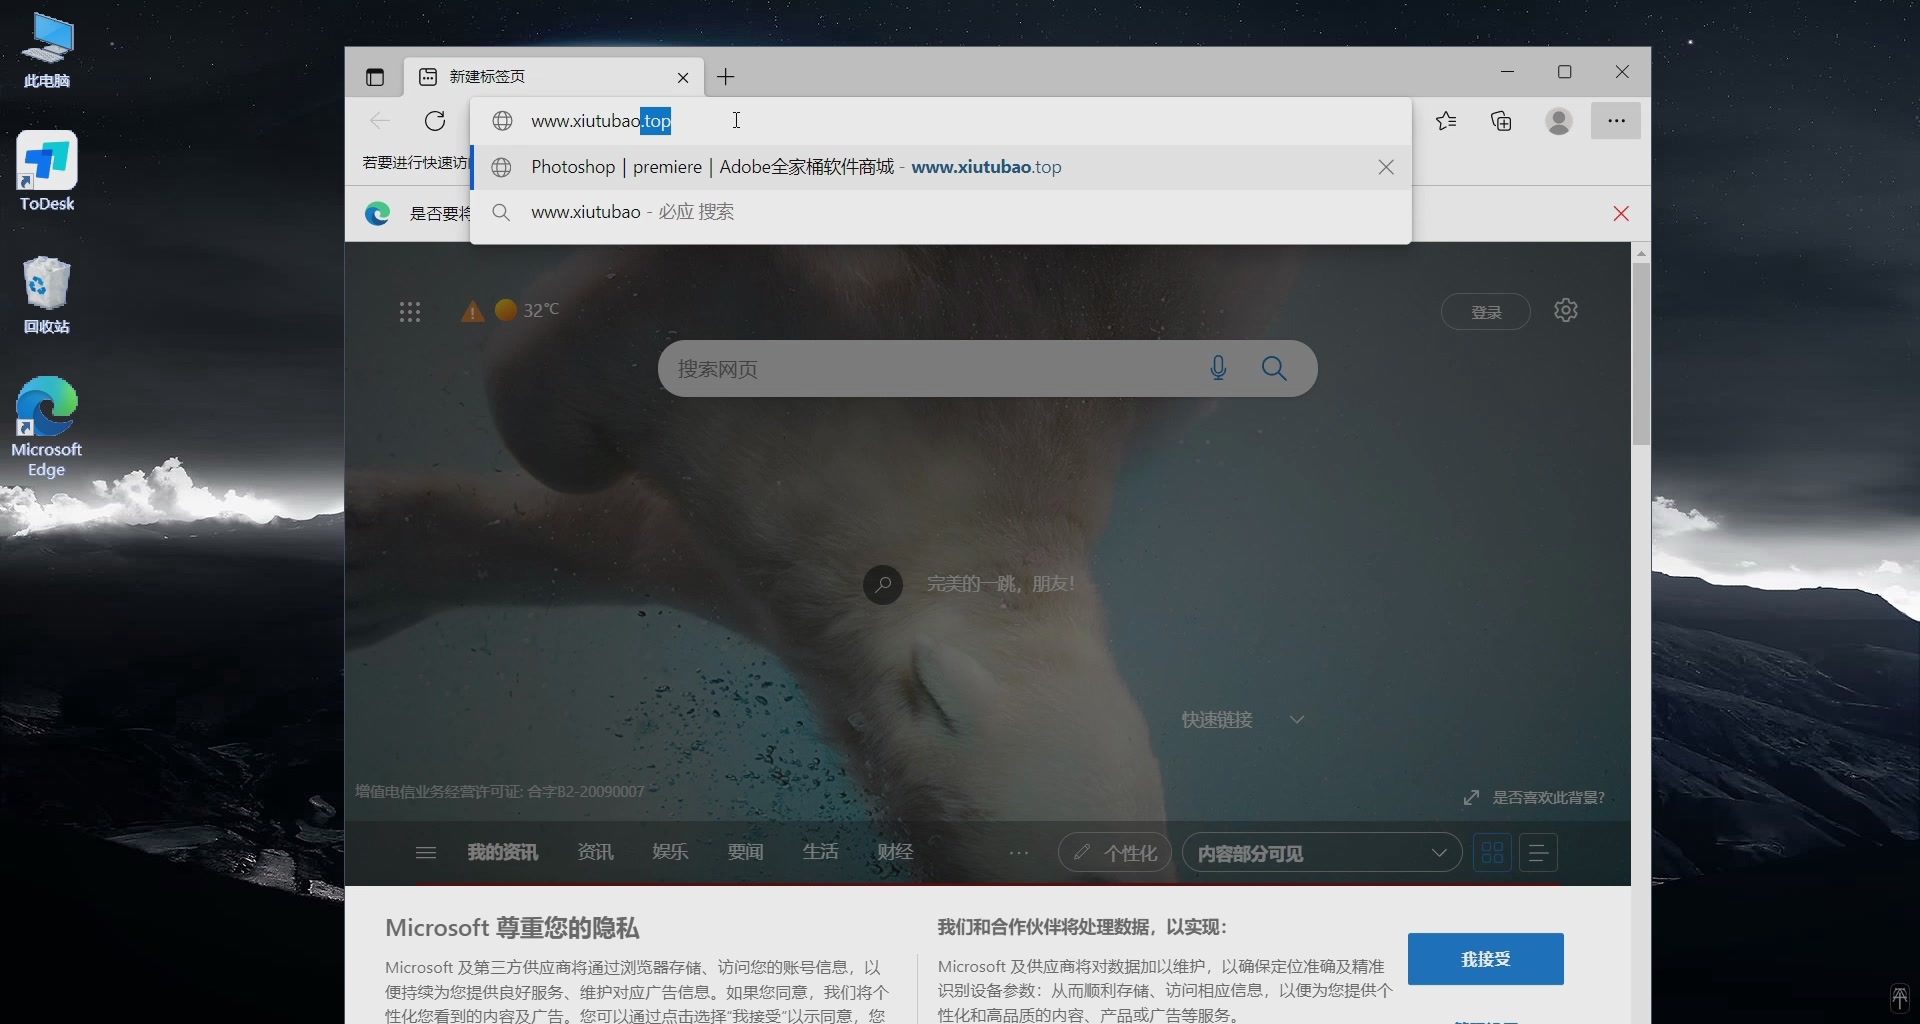The height and width of the screenshot is (1024, 1920).
Task: Select the voice search microphone icon
Action: coord(1218,368)
